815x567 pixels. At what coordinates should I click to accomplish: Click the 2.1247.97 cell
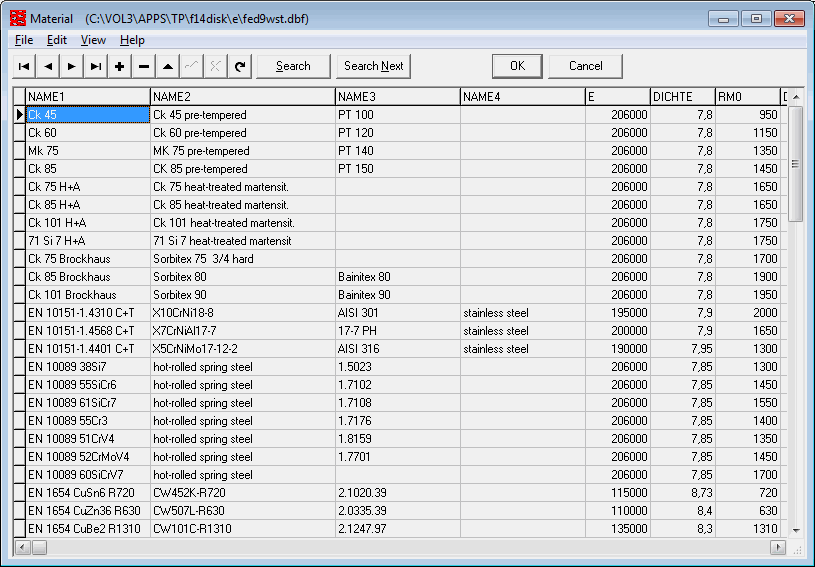pos(398,529)
